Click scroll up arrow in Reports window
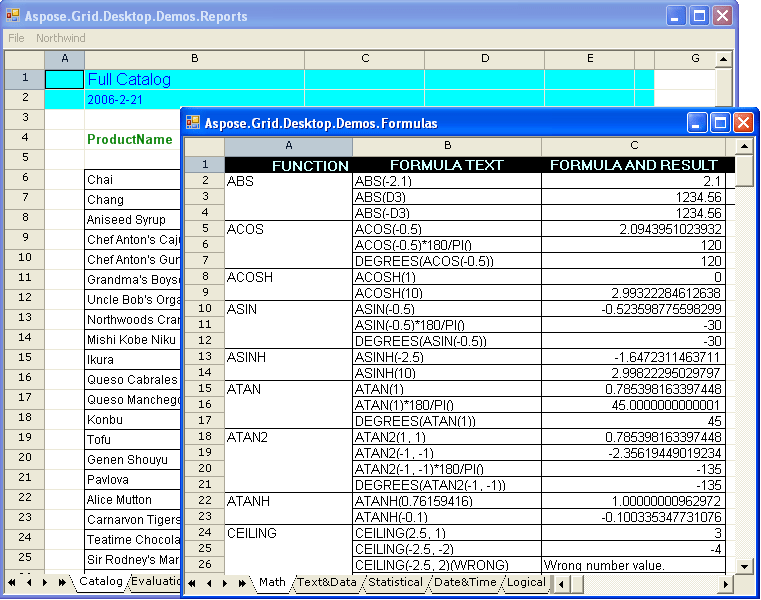 pyautogui.click(x=723, y=59)
